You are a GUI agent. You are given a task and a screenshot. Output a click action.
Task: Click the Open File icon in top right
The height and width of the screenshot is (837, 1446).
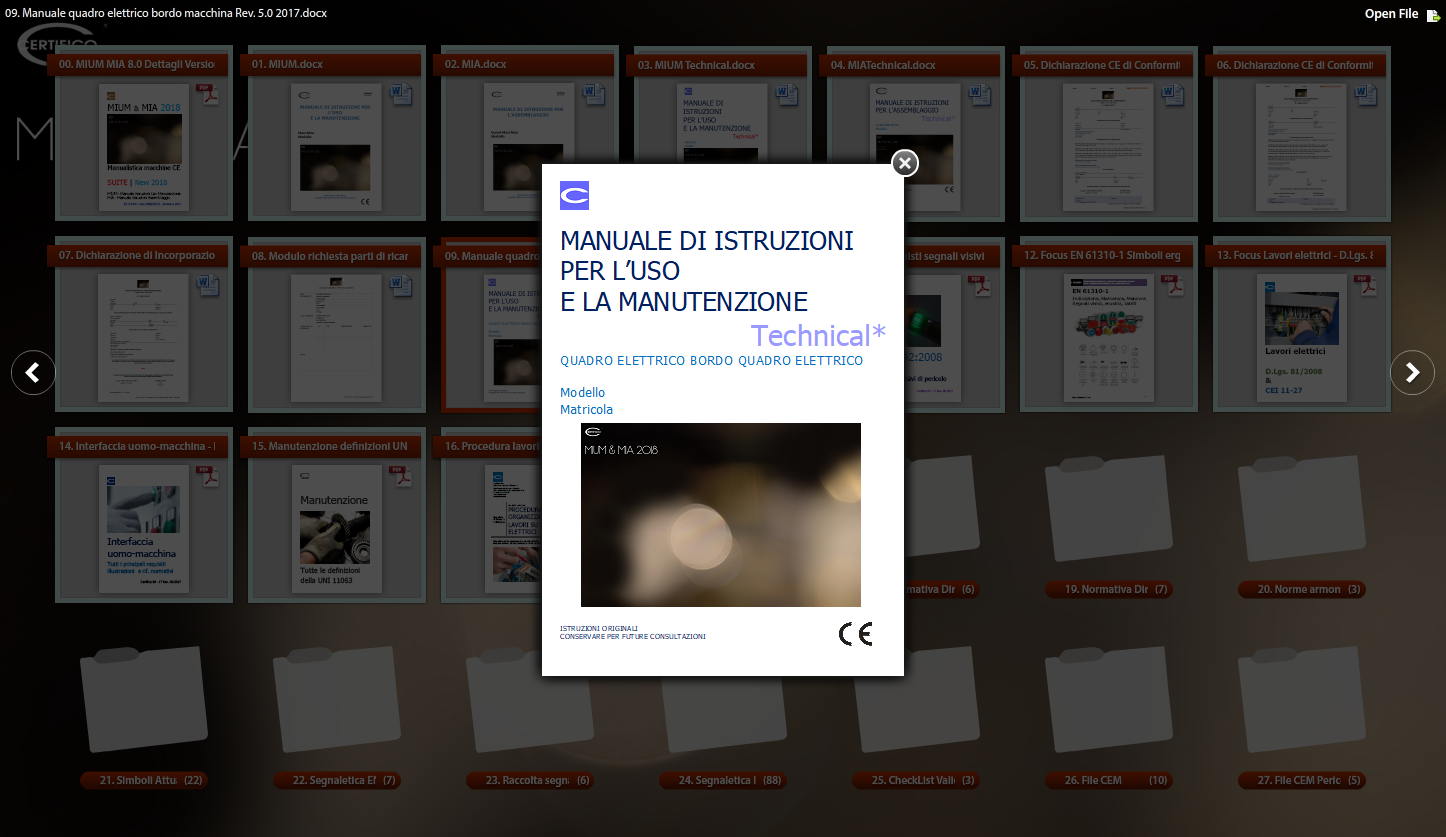click(x=1432, y=14)
